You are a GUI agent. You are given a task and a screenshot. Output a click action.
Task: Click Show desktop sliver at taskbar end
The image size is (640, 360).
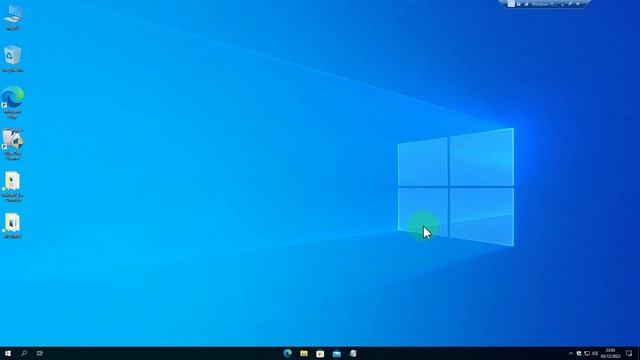pyautogui.click(x=639, y=353)
